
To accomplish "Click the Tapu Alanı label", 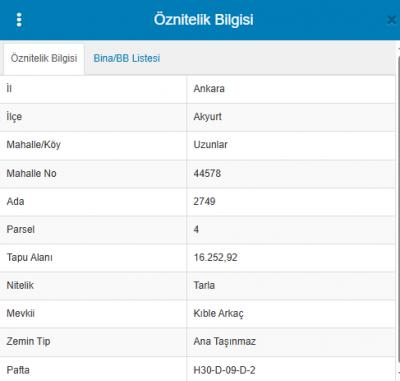I will (29, 257).
